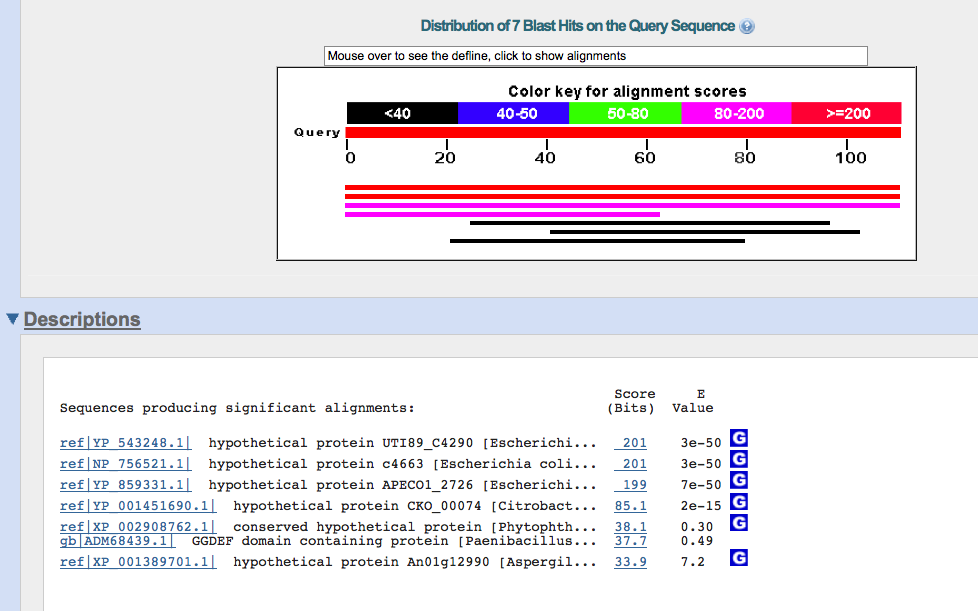The width and height of the screenshot is (978, 611).
Task: Select the short magenta hit alignment bar
Action: (502, 214)
